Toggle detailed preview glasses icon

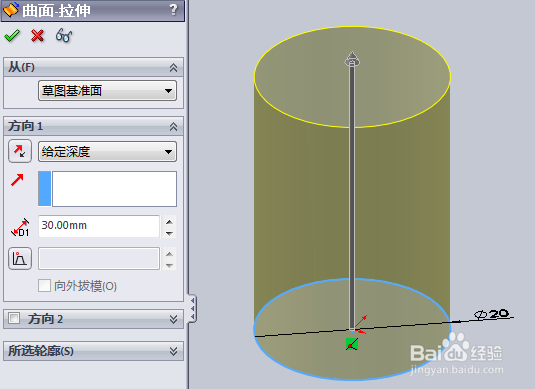(x=64, y=35)
